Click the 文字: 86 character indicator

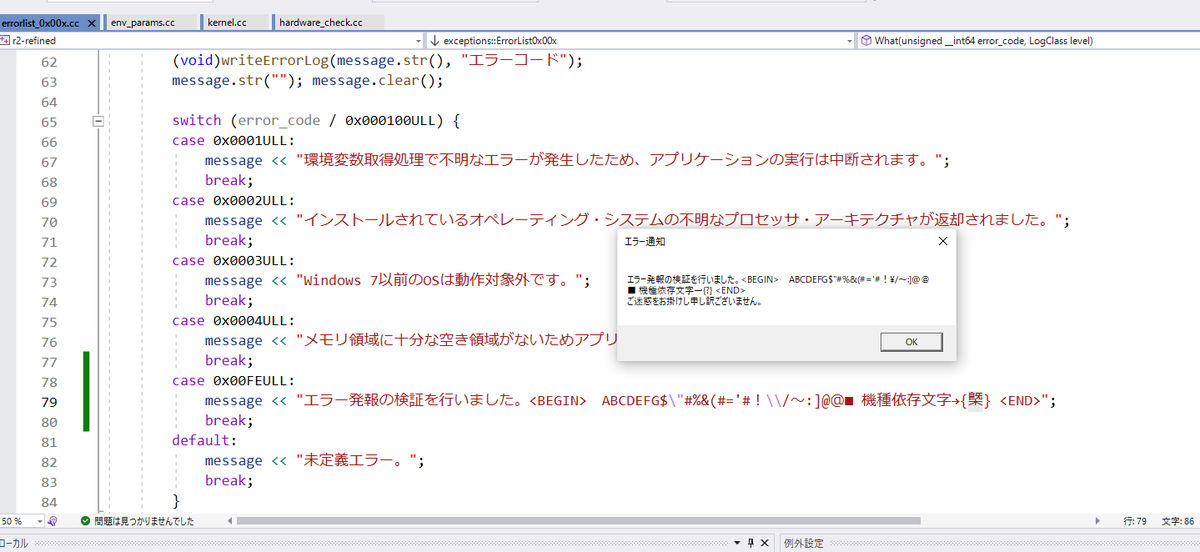click(1180, 521)
